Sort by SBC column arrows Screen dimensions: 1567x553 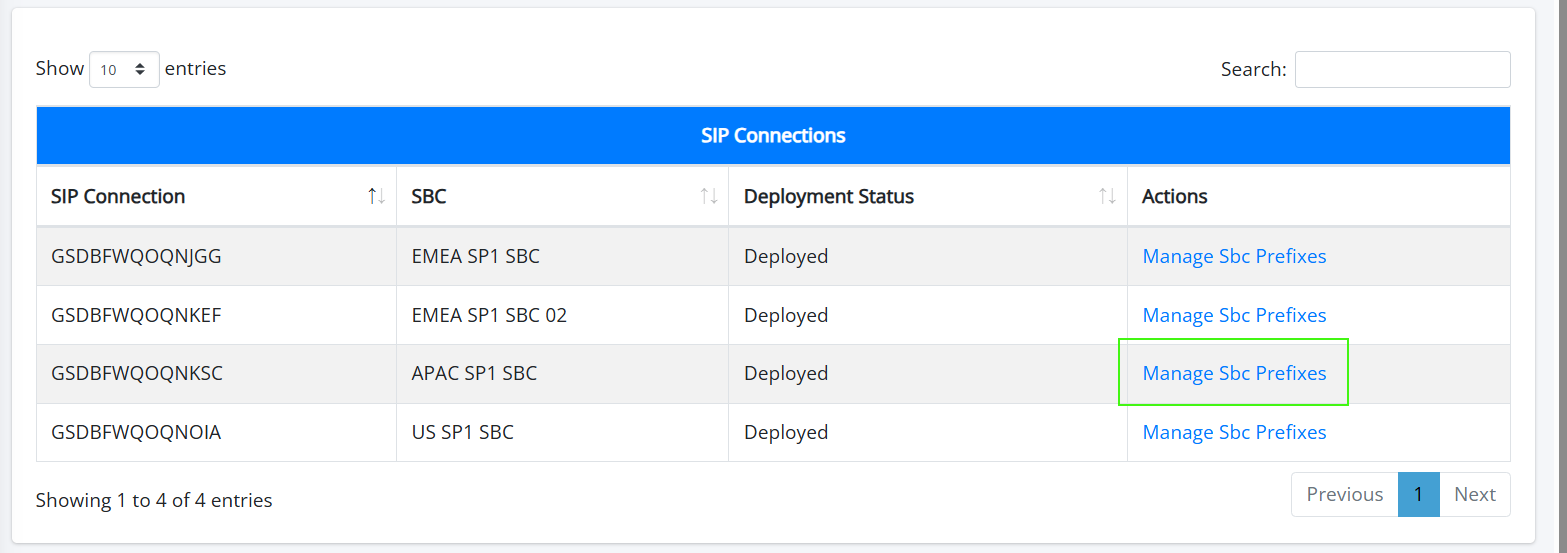(709, 196)
